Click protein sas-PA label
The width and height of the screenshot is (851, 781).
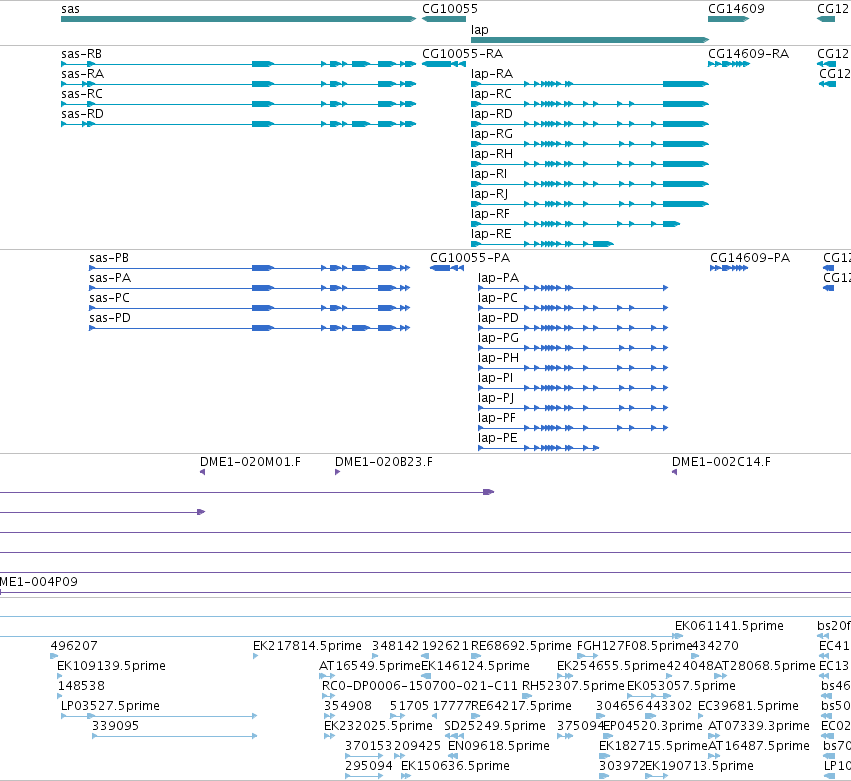click(x=110, y=278)
